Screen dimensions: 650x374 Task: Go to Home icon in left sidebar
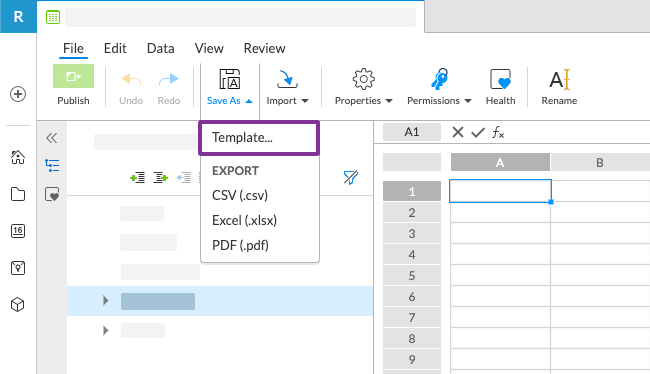tap(18, 157)
